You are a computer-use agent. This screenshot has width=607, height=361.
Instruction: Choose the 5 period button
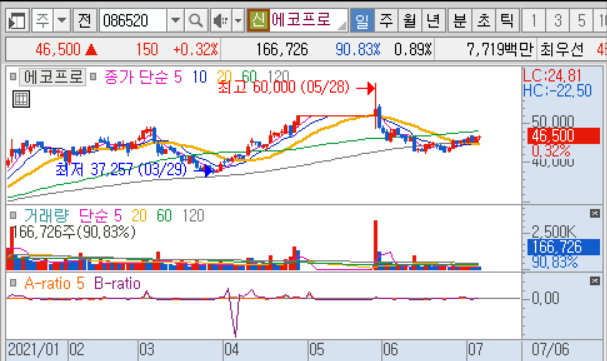click(581, 20)
